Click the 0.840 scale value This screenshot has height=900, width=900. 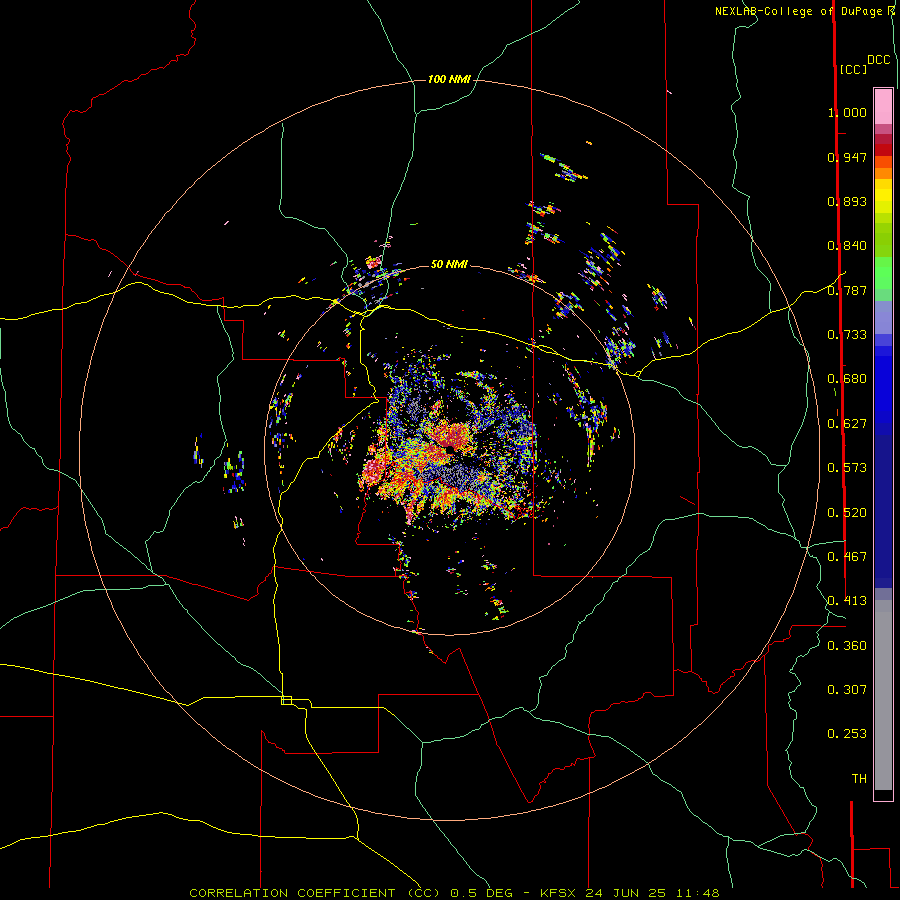[847, 246]
